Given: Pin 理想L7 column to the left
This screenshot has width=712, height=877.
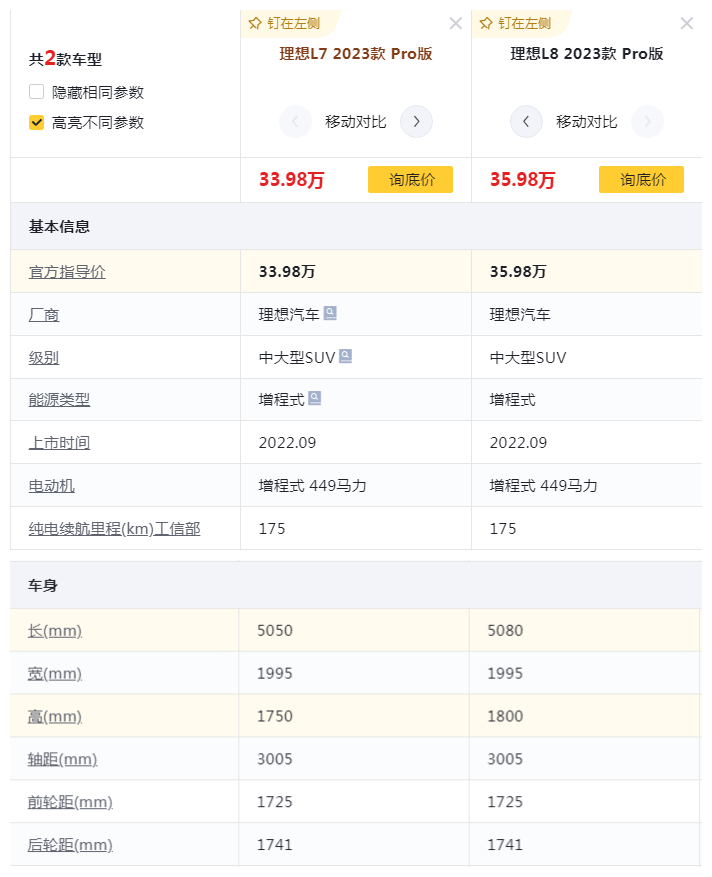Looking at the screenshot, I should [285, 23].
